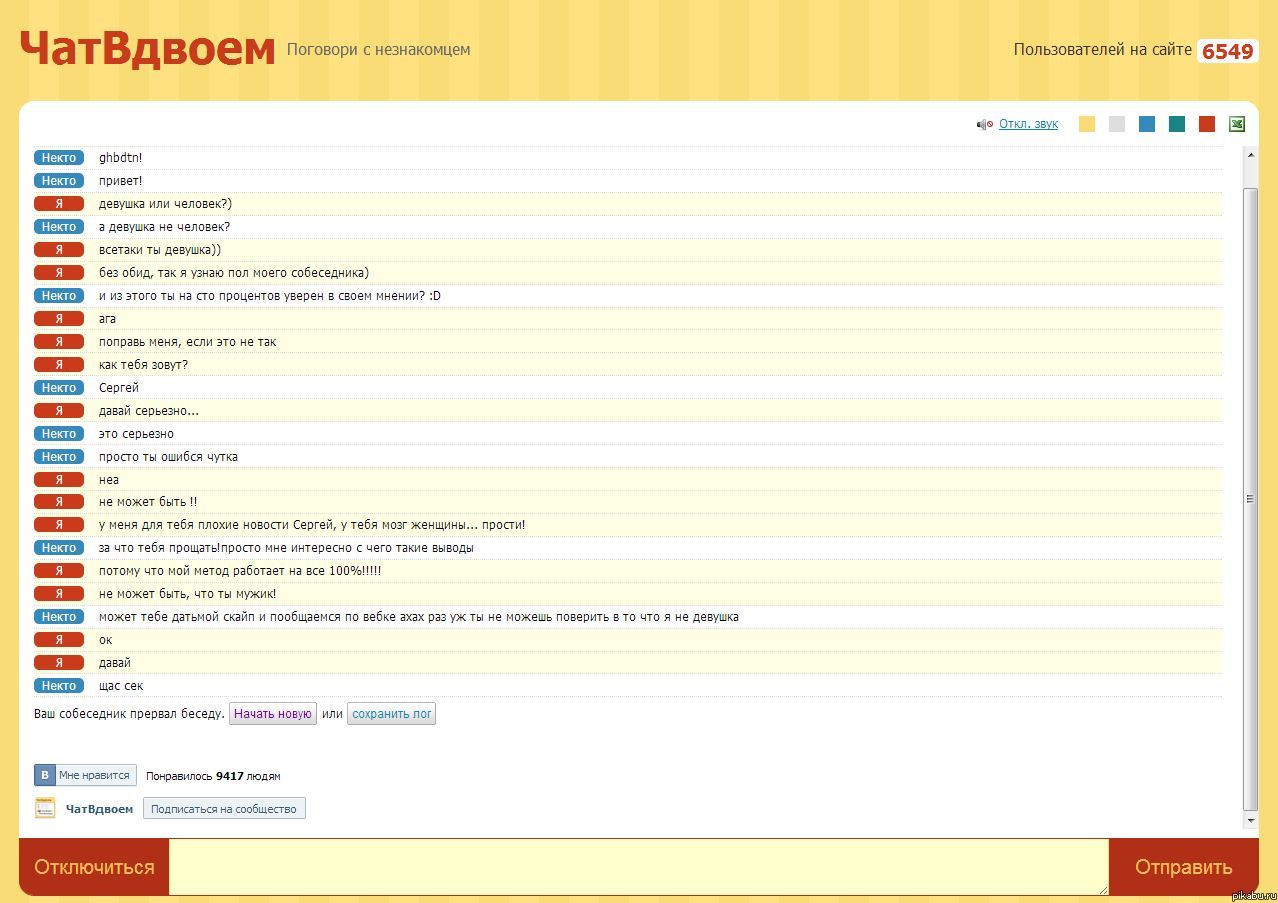The width and height of the screenshot is (1278, 903).
Task: Select the yellow color theme
Action: [x=1087, y=124]
